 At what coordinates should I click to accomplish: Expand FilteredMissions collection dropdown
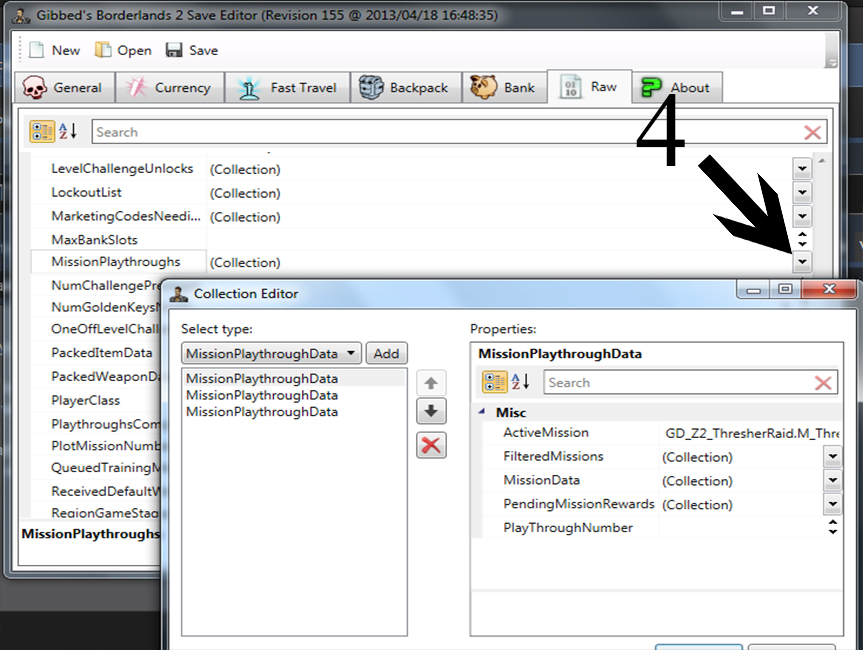pyautogui.click(x=833, y=456)
